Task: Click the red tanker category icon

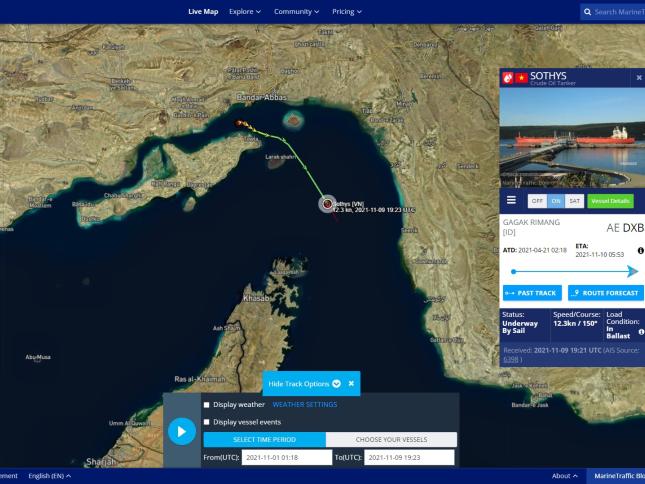Action: [x=507, y=78]
